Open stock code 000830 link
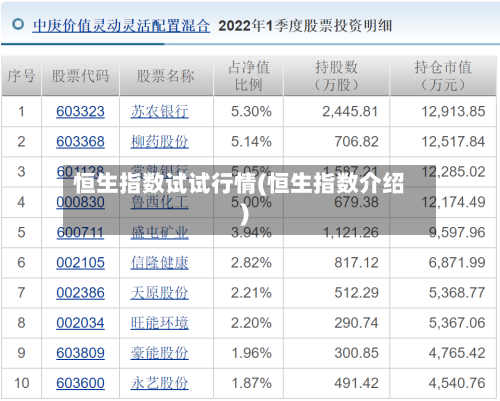Image resolution: width=500 pixels, height=401 pixels. coord(80,202)
